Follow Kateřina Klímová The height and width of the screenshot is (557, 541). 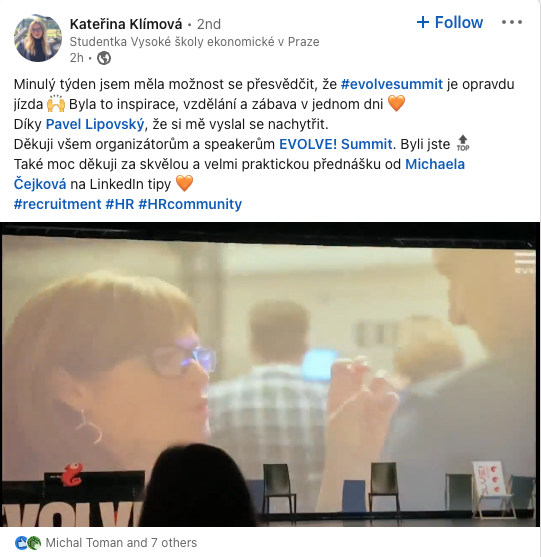(x=450, y=22)
